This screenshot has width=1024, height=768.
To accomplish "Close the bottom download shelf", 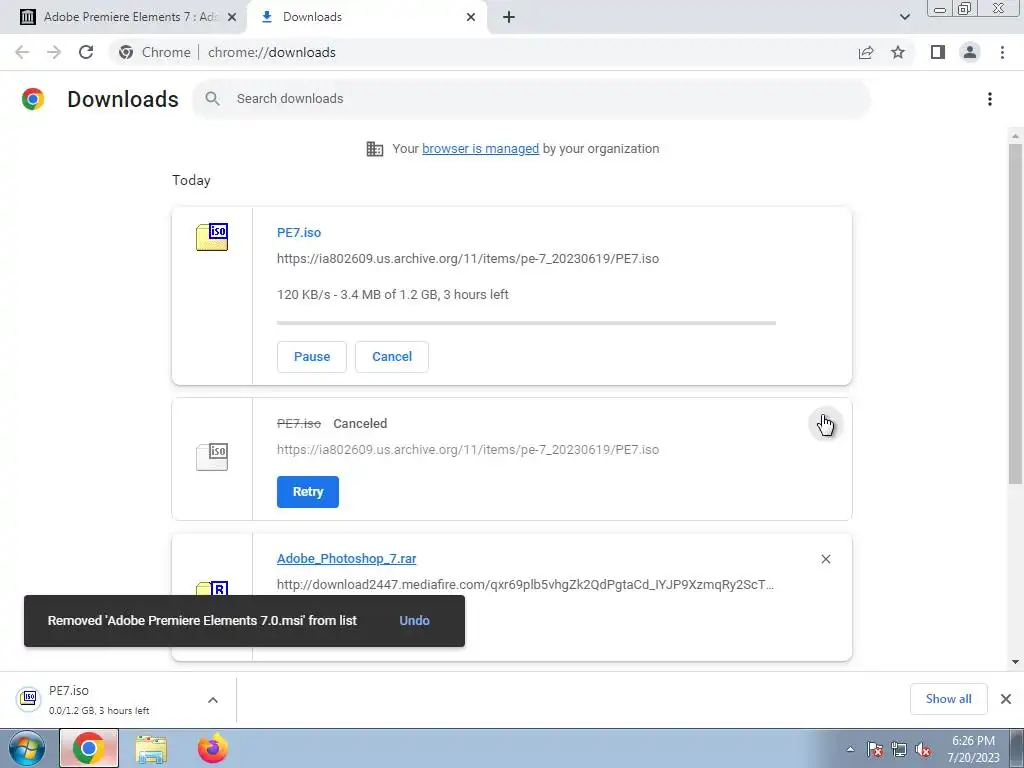I will coord(1006,699).
